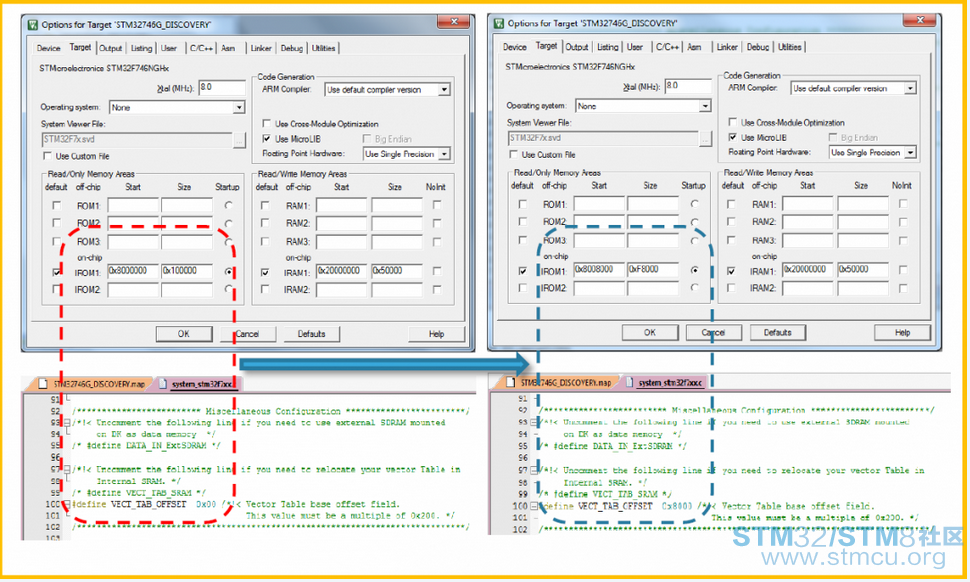Screen dimensions: 970x582
Task: Click IROM1 Size field showing 0x100000
Action: click(187, 272)
